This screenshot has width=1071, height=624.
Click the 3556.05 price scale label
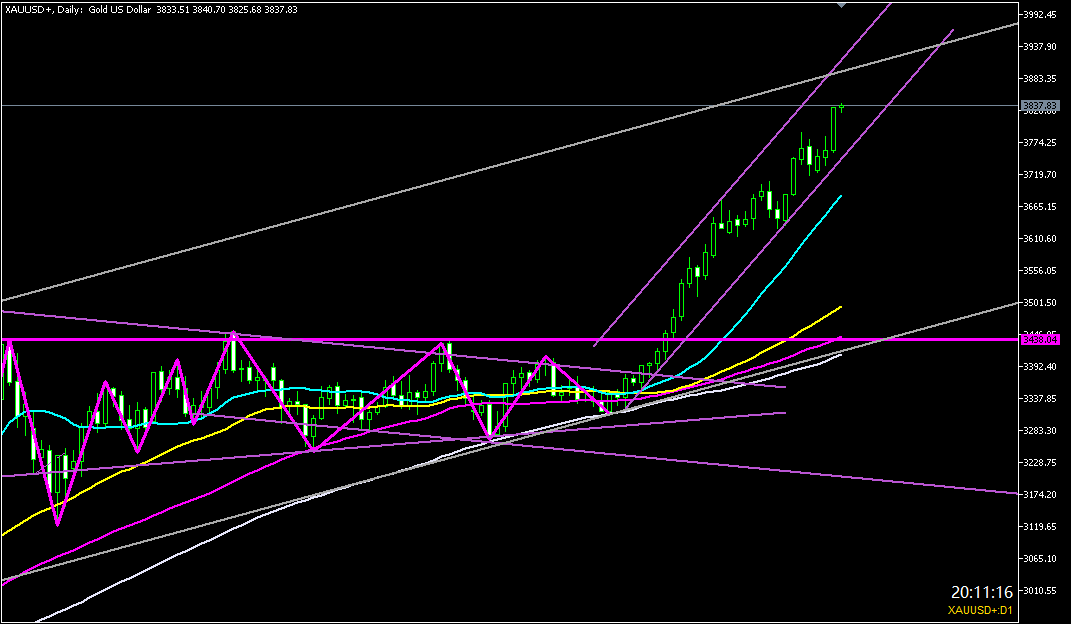click(x=1040, y=271)
